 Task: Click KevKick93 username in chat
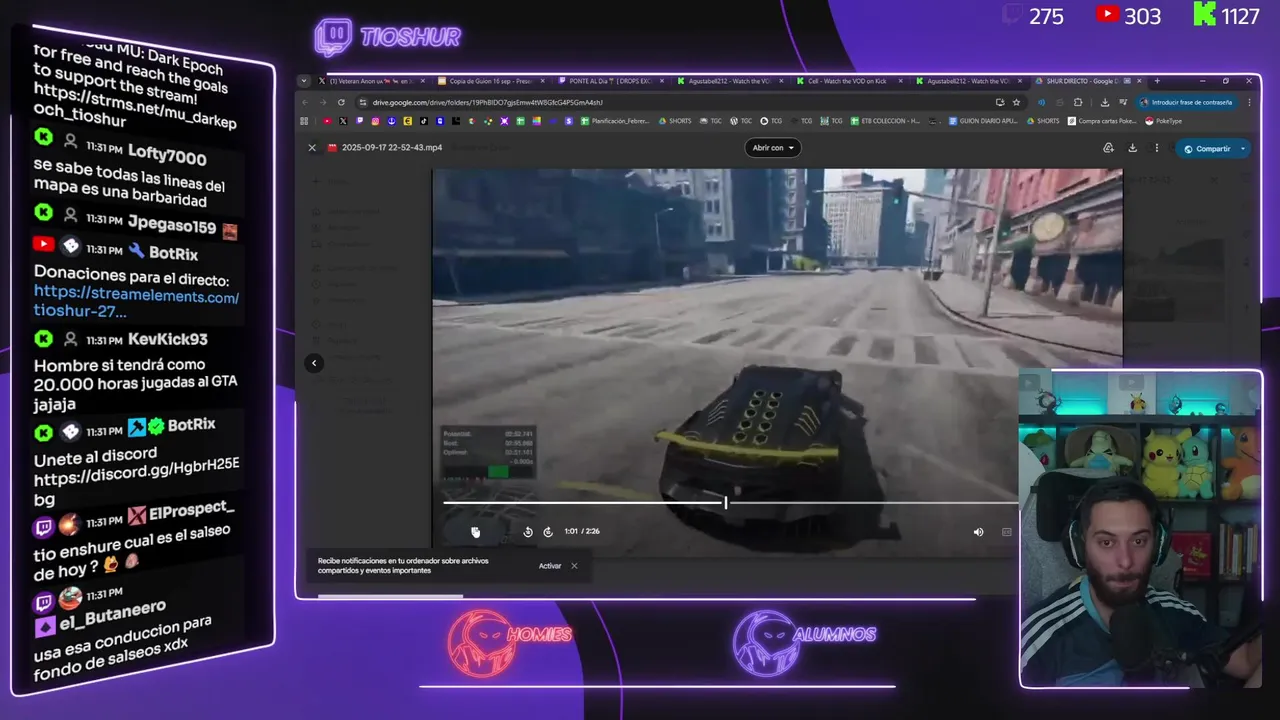[167, 340]
